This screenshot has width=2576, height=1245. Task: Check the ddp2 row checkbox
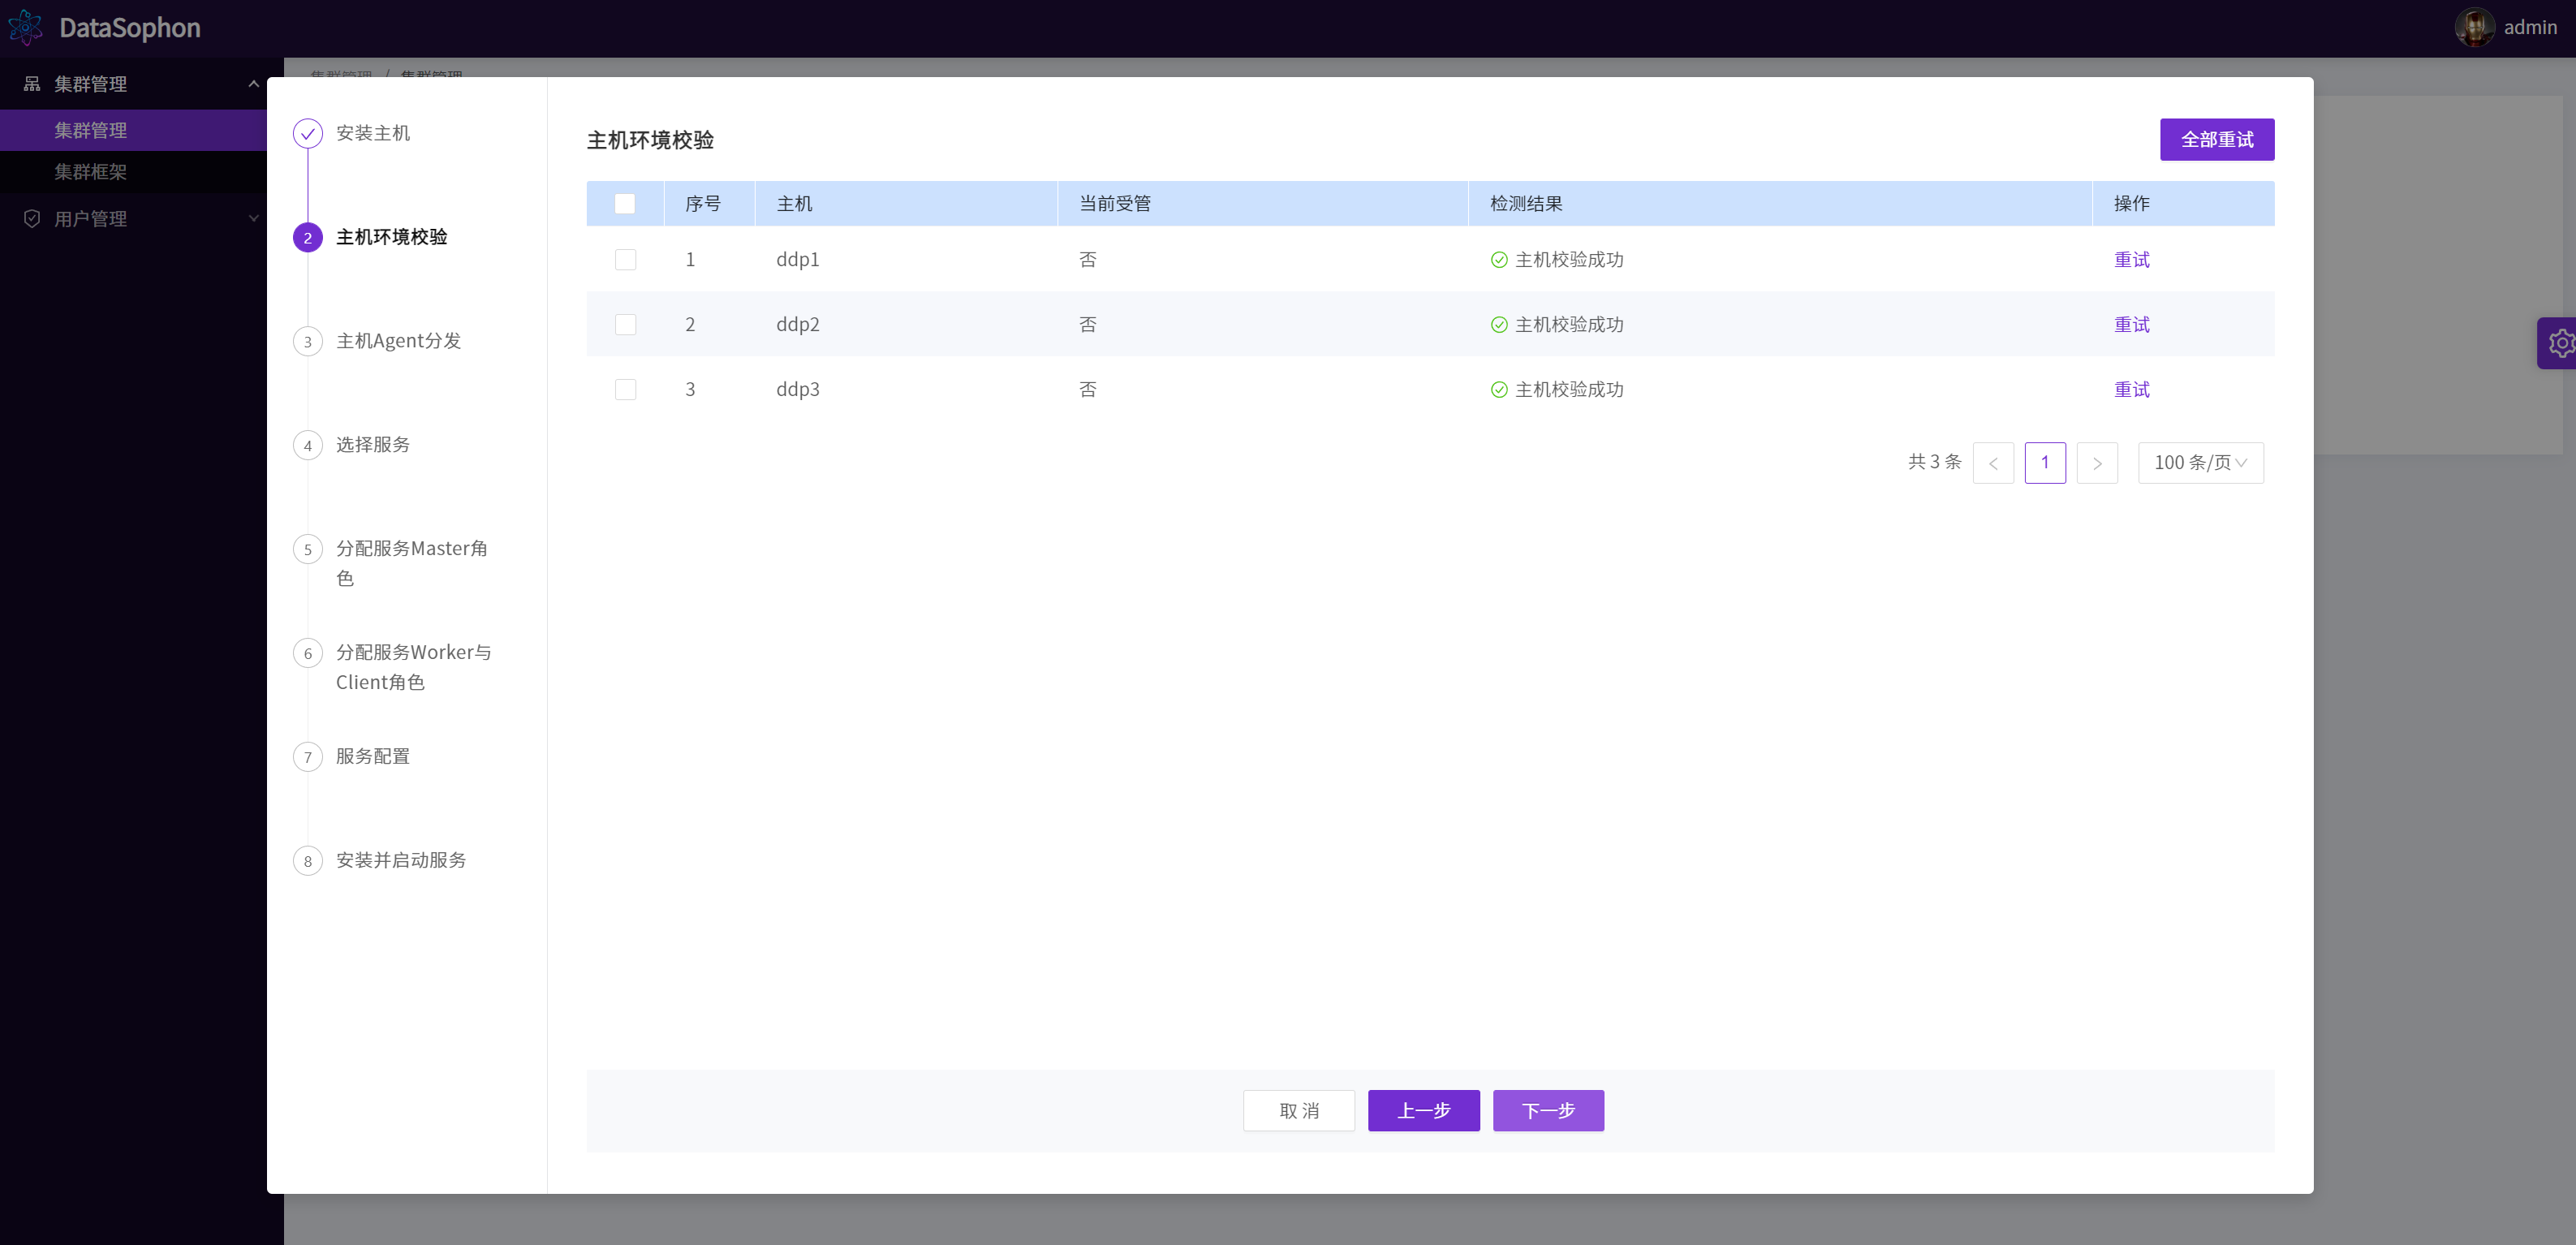pos(625,325)
